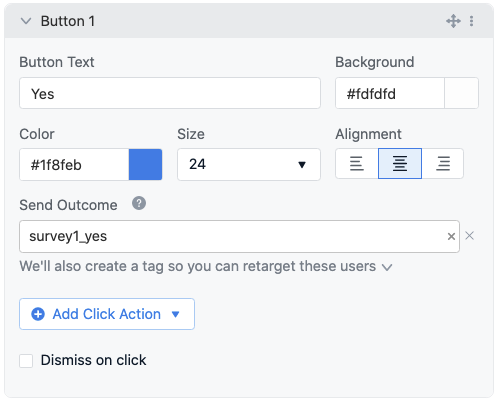Click the Button 1 section title
The image size is (498, 402).
coord(68,21)
